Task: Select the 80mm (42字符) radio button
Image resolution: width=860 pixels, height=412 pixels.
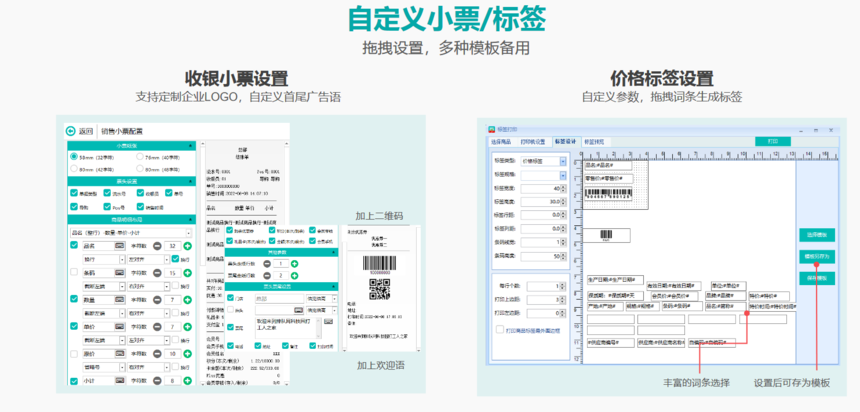Action: (74, 169)
